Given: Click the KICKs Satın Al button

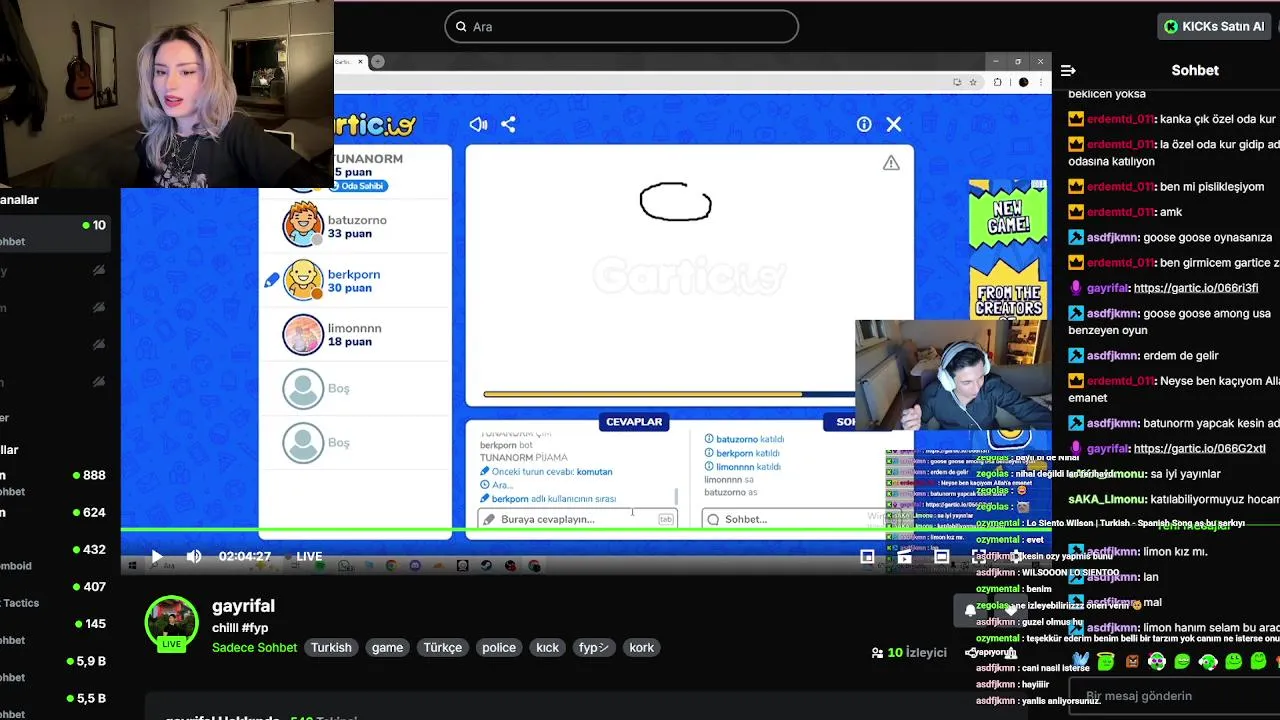Looking at the screenshot, I should [1212, 26].
